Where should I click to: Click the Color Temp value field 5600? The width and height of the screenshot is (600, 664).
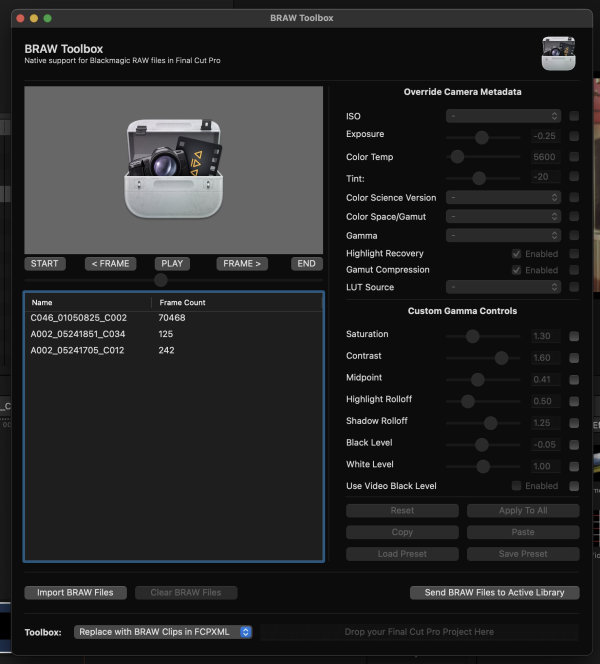[x=545, y=157]
